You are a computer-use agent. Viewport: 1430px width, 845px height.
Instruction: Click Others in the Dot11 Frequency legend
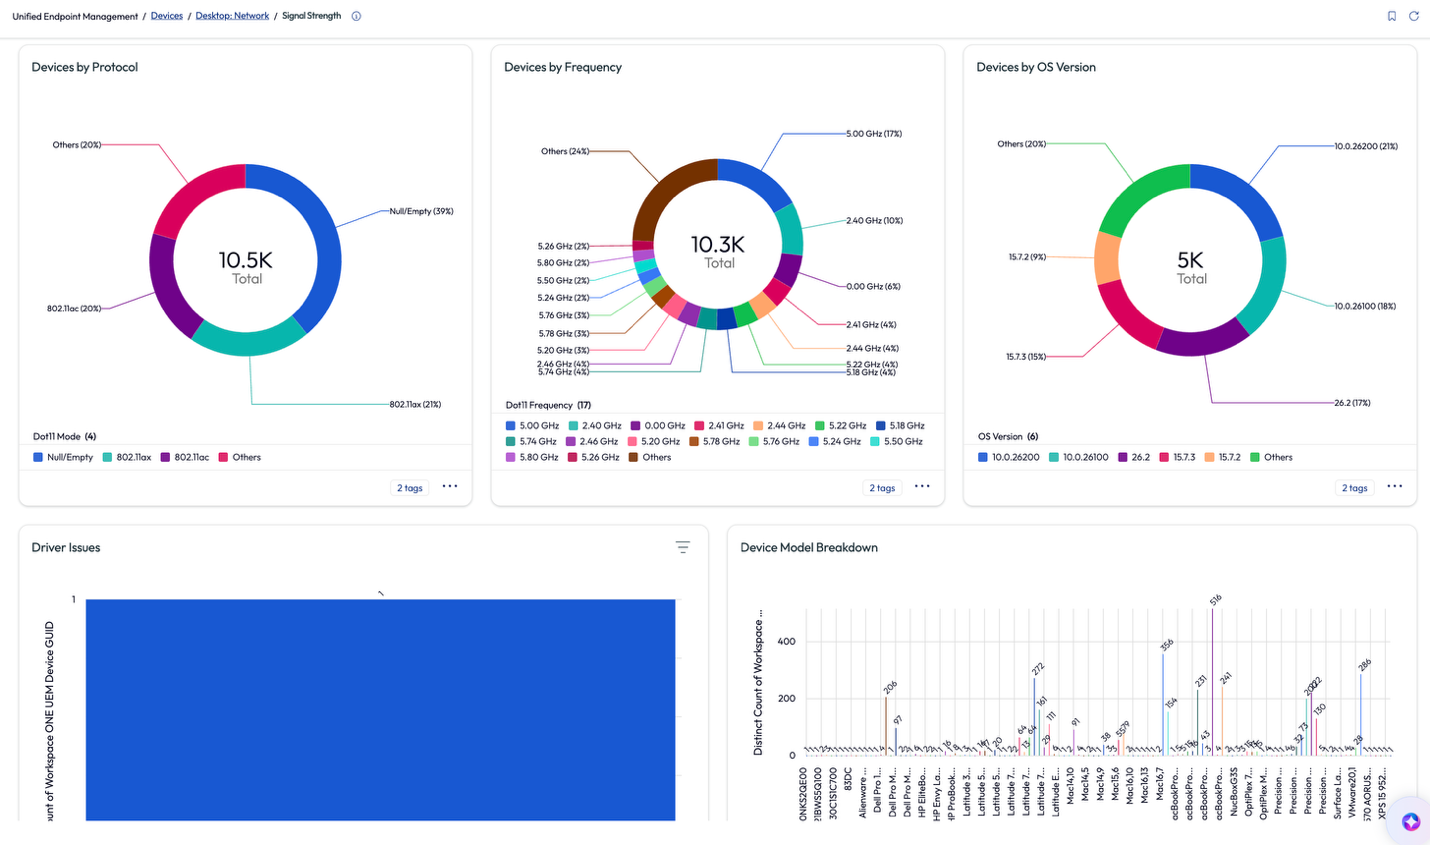650,457
